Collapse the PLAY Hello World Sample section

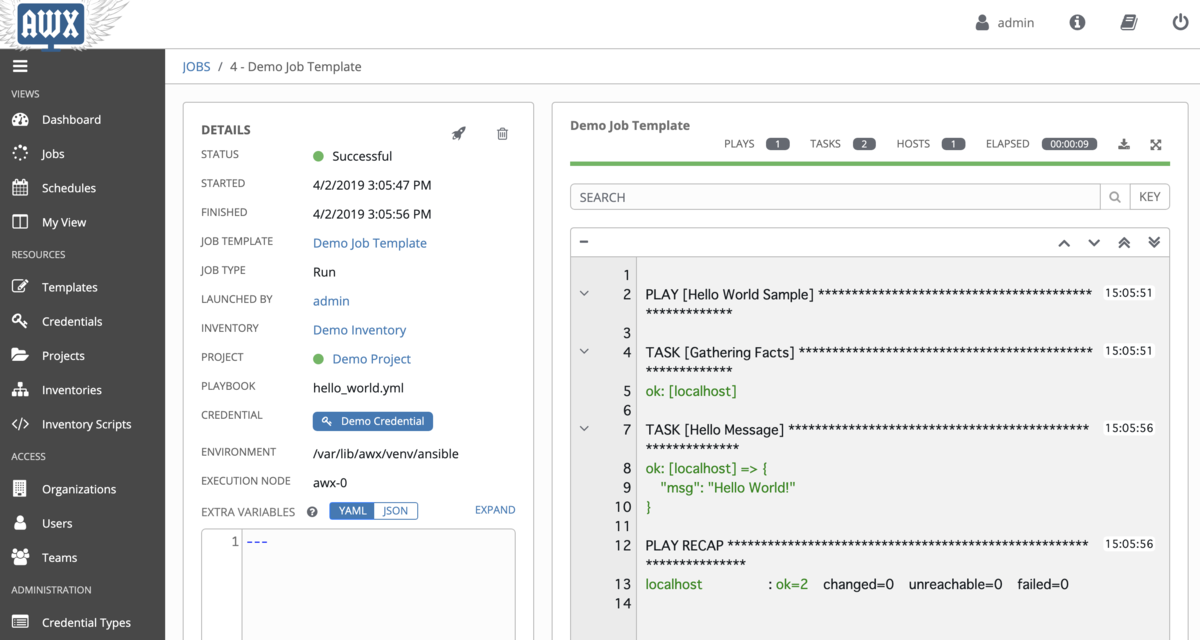(x=585, y=294)
